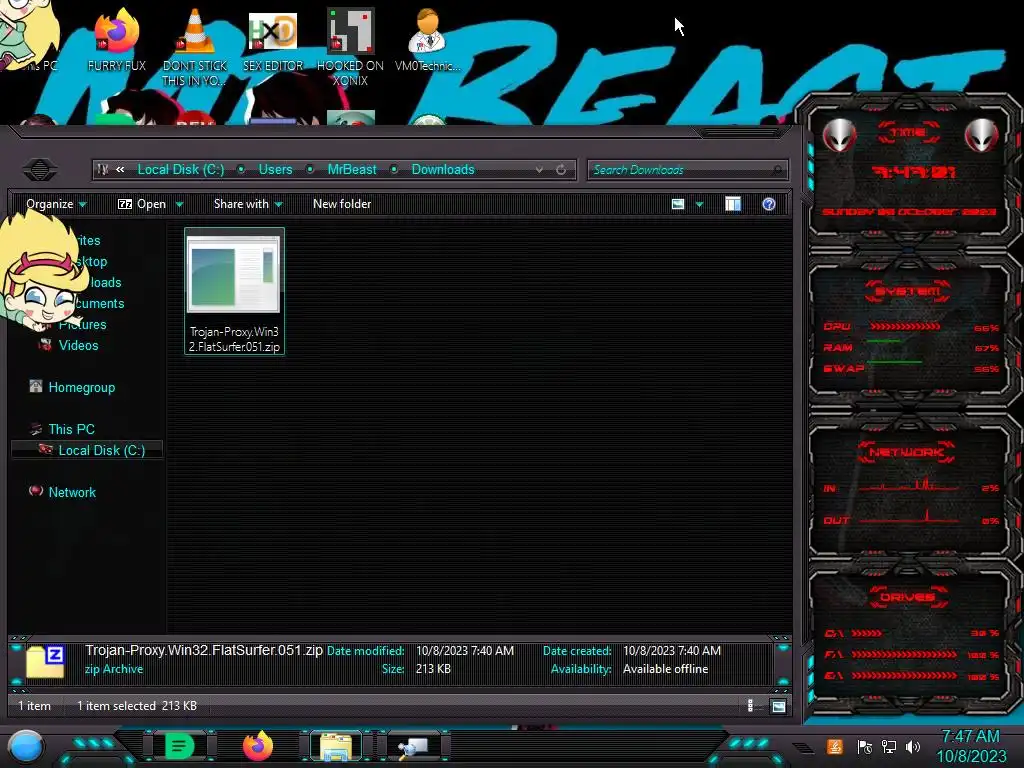This screenshot has height=768, width=1024.
Task: Toggle the preview pane
Action: 733,204
